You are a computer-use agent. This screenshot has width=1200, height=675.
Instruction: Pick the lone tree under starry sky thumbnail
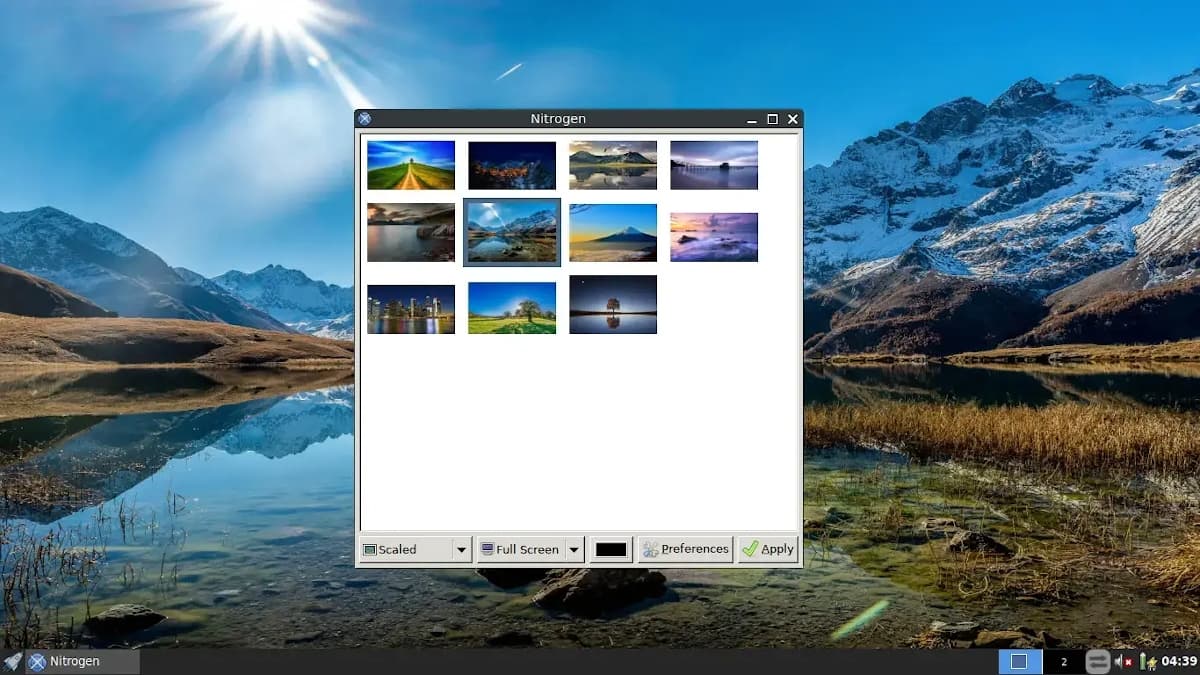(x=613, y=304)
